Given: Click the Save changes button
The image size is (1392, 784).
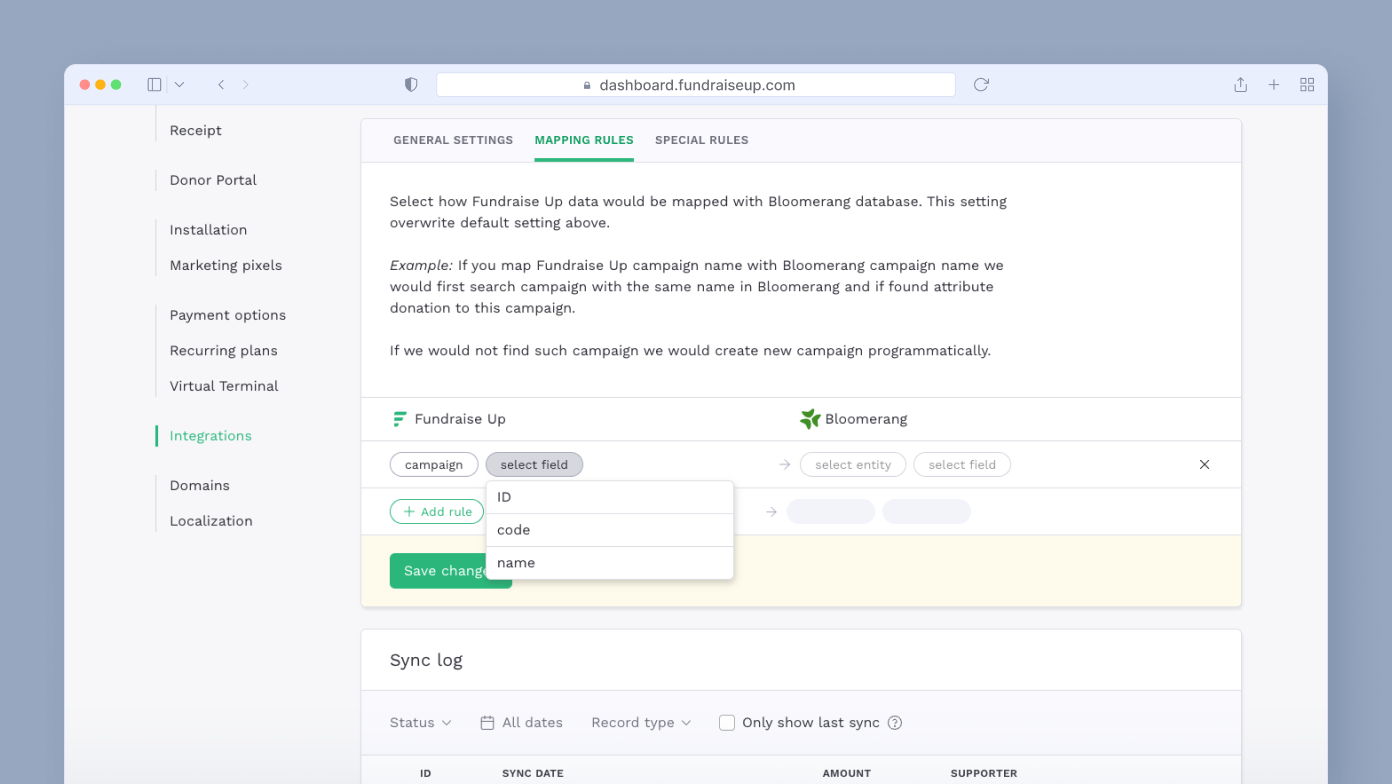Looking at the screenshot, I should point(451,571).
